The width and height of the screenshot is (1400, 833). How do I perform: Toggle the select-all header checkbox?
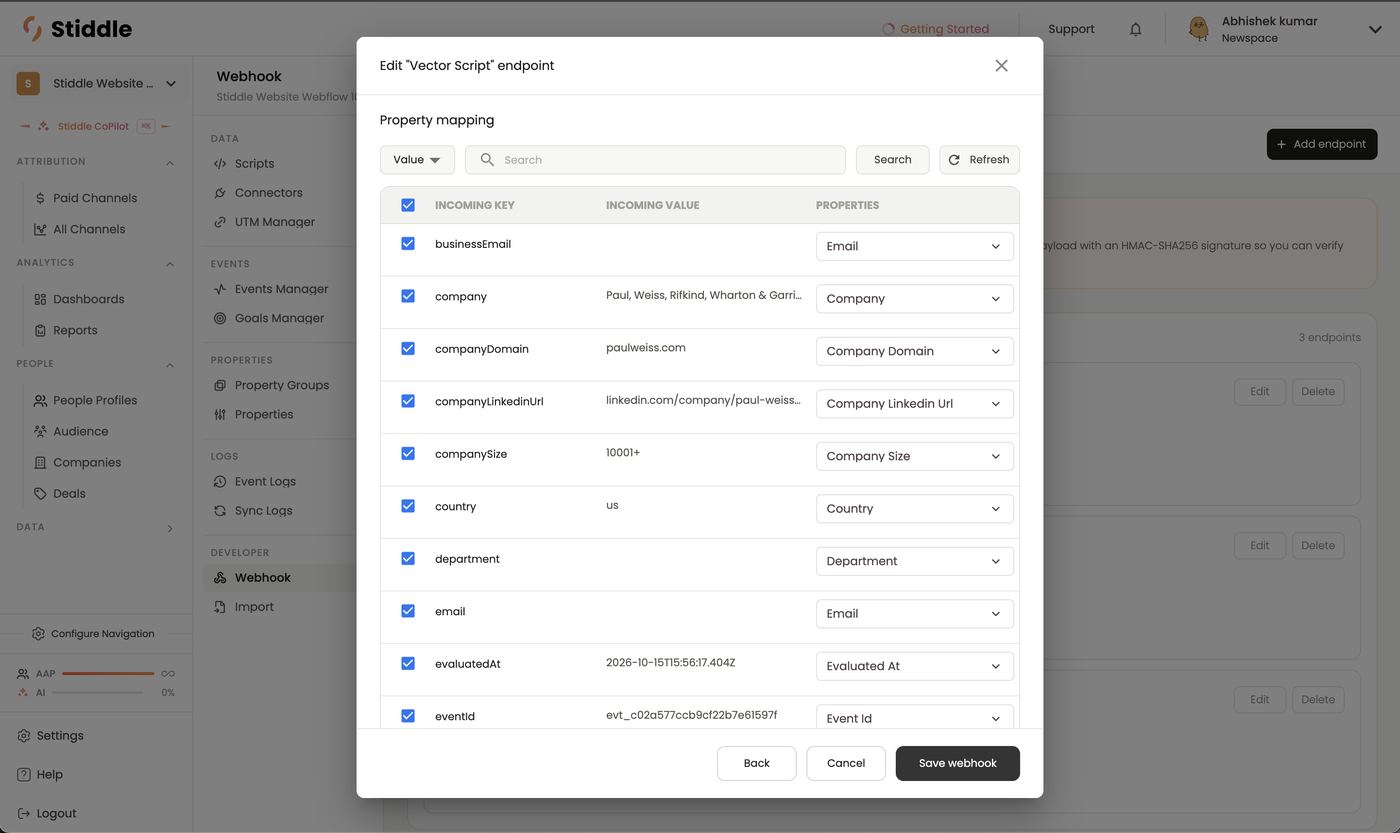point(408,205)
